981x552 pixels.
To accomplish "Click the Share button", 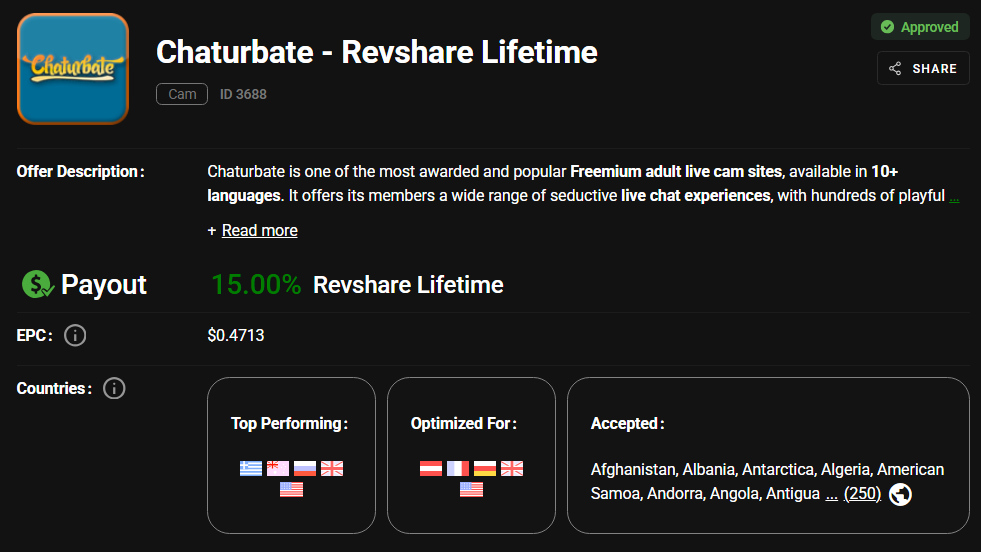I will pos(923,68).
